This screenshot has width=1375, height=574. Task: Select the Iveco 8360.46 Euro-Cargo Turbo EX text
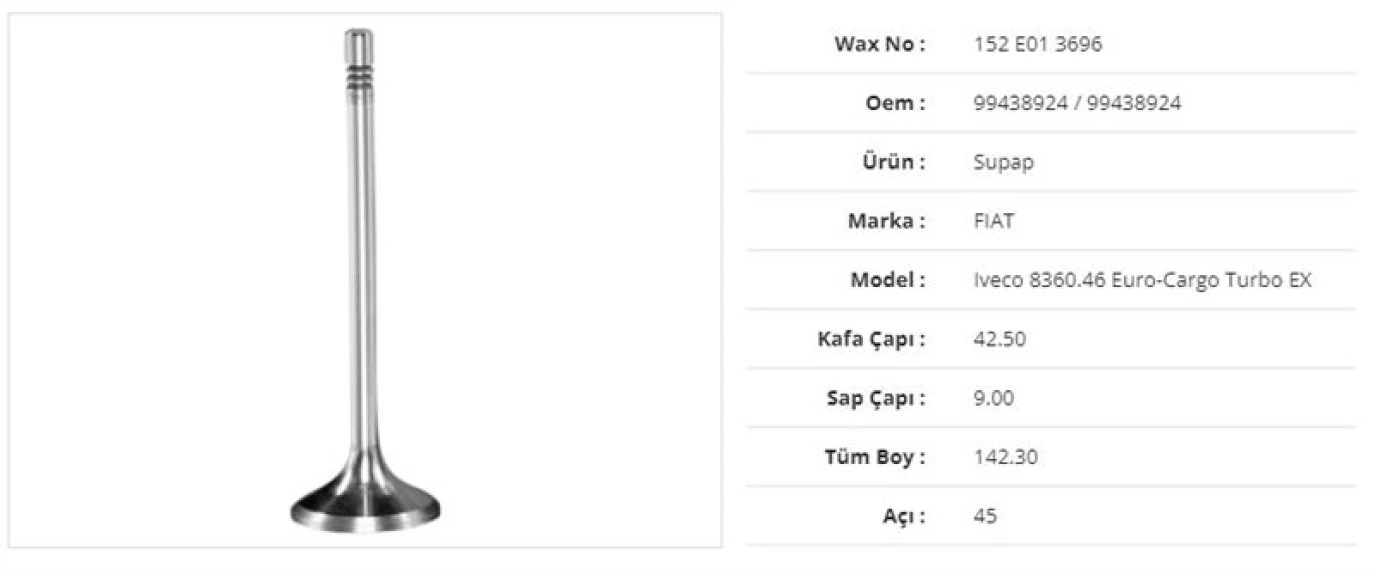1142,280
